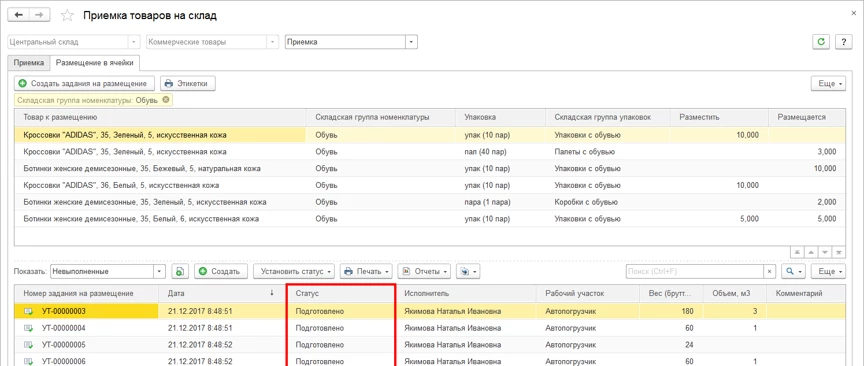Image resolution: width=864 pixels, height=366 pixels.
Task: Remove Обувь filter tag close icon
Action: click(x=165, y=100)
